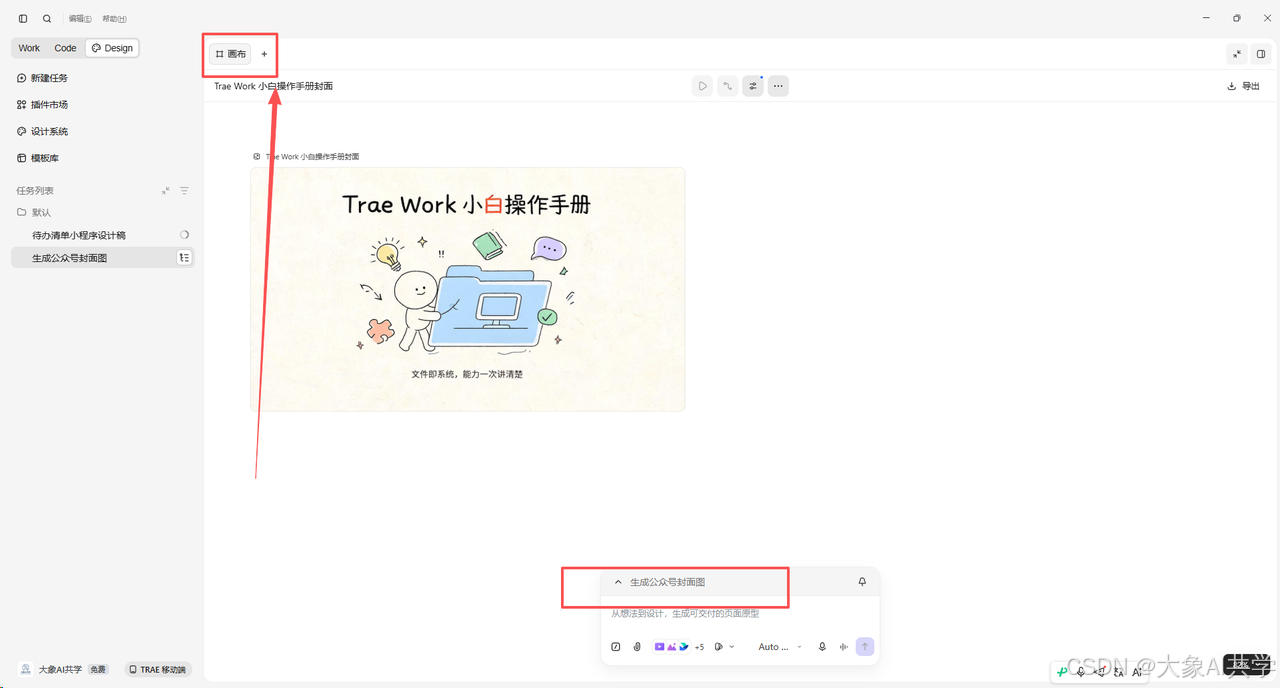Viewport: 1280px width, 688px height.
Task: Open task 待办清单小程序设计稿
Action: [x=79, y=235]
